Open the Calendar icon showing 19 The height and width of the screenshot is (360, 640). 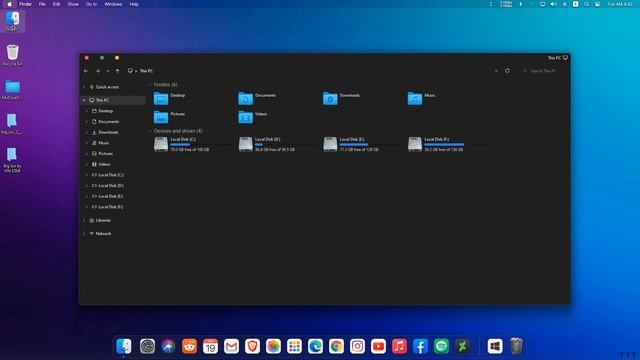coord(210,346)
